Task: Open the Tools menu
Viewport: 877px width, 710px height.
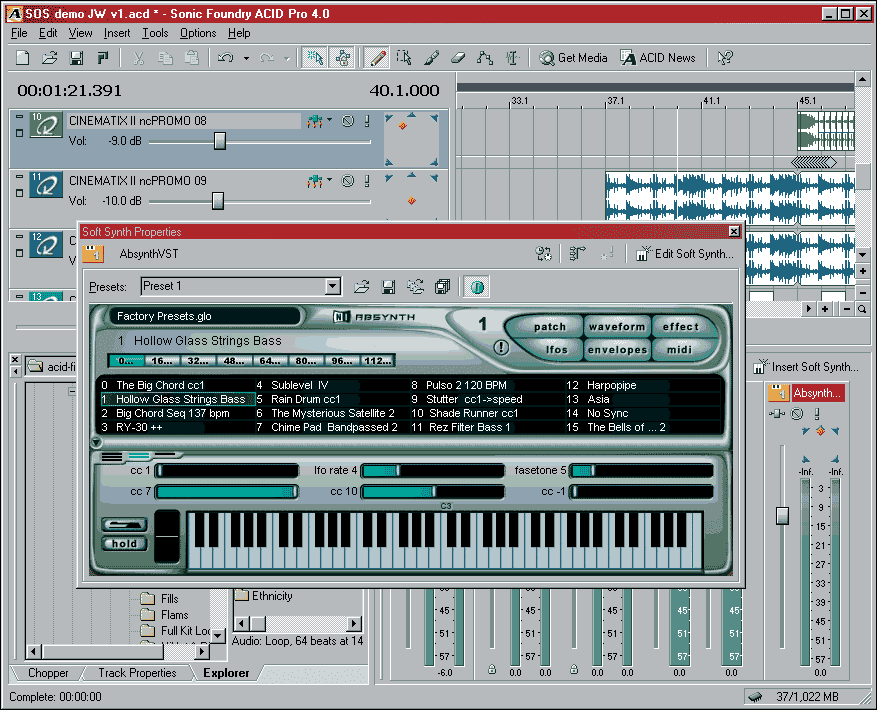Action: [x=155, y=33]
